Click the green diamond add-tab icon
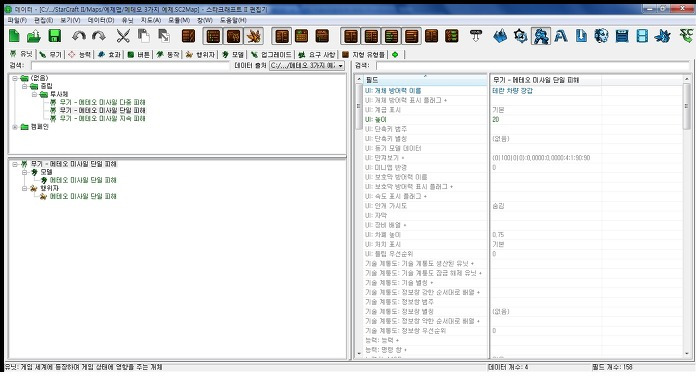This screenshot has height=376, width=700. (x=395, y=54)
